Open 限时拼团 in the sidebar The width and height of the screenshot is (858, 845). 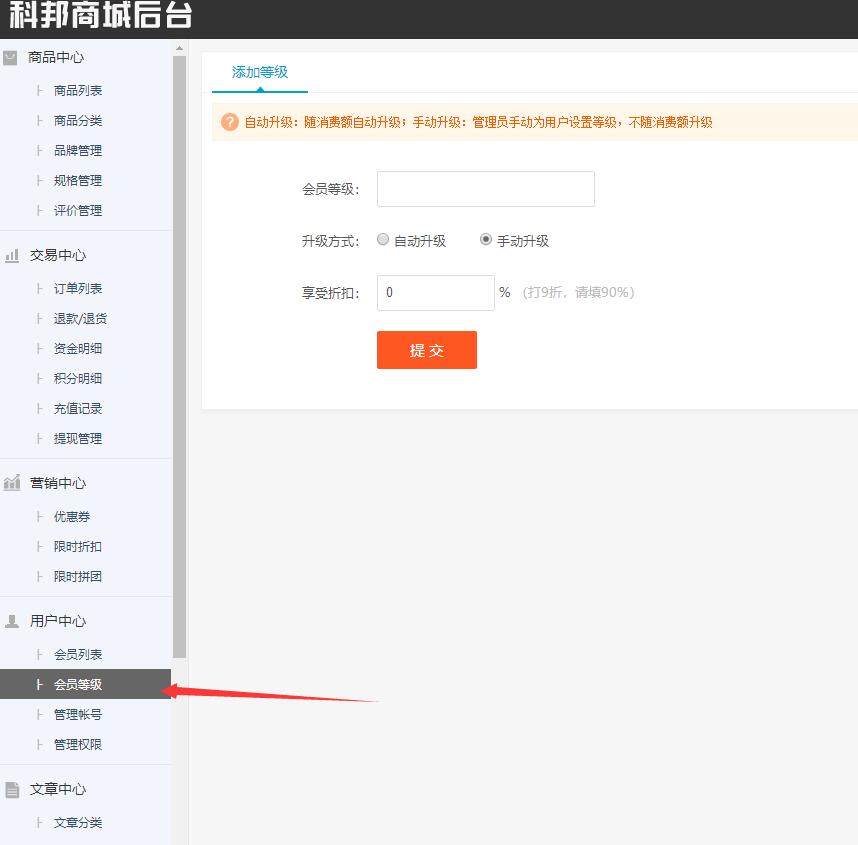point(78,577)
